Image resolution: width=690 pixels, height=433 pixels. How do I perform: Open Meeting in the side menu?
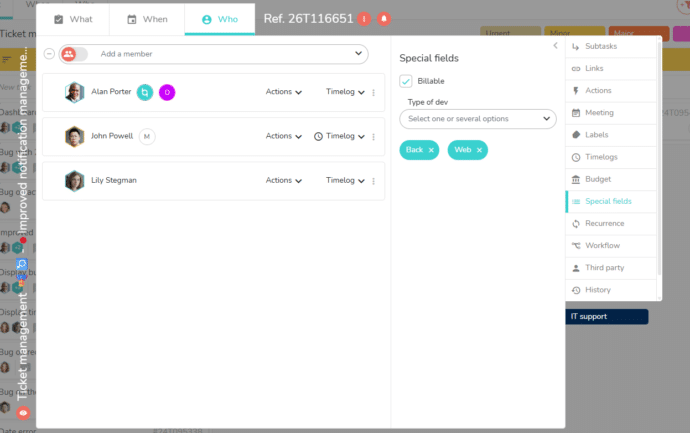611,113
